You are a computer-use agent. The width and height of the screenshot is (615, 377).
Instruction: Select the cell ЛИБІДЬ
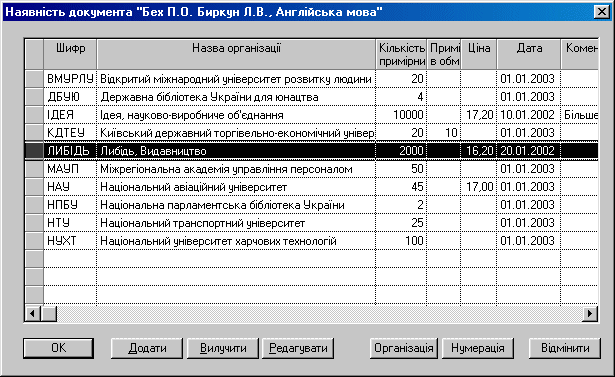point(70,151)
